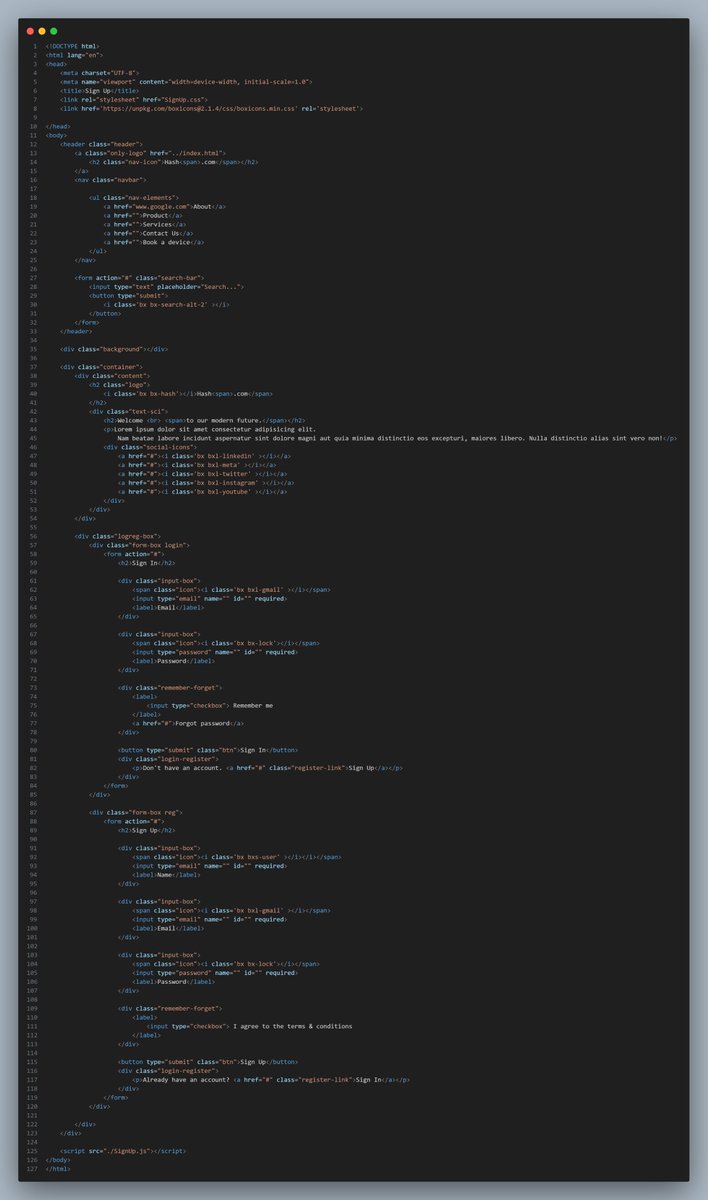The height and width of the screenshot is (1200, 708).
Task: Click the Book a device anchor line
Action: coord(155,242)
